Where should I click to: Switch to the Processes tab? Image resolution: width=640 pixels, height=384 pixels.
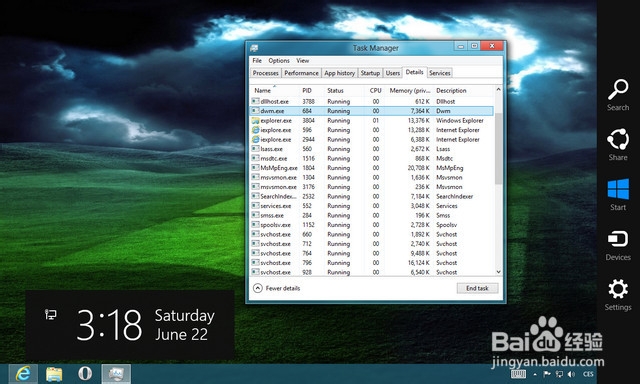pyautogui.click(x=265, y=73)
